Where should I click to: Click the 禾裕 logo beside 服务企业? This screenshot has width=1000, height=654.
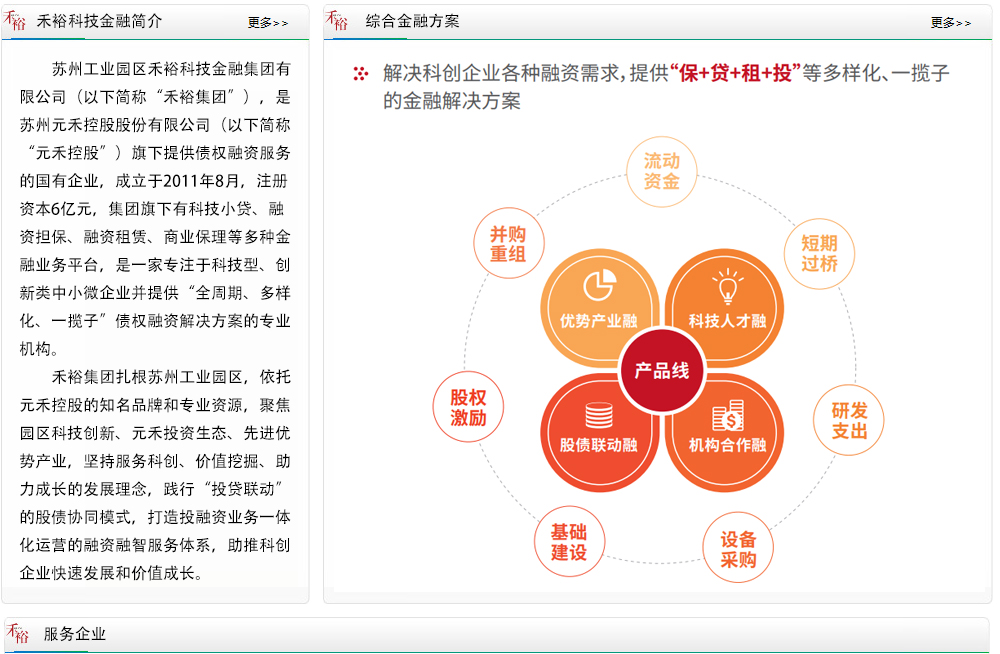pyautogui.click(x=17, y=635)
